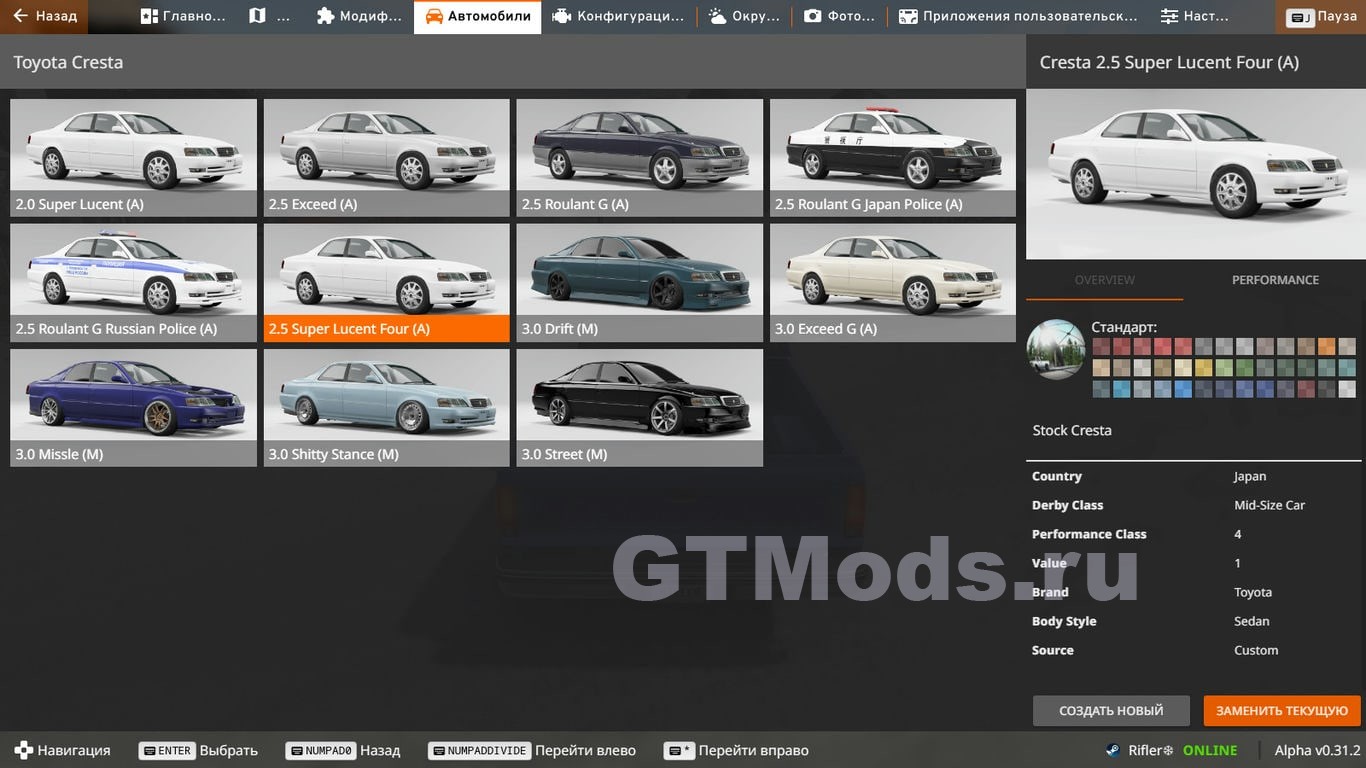1366x768 pixels.
Task: Click the Performance Class label
Action: [x=1089, y=534]
